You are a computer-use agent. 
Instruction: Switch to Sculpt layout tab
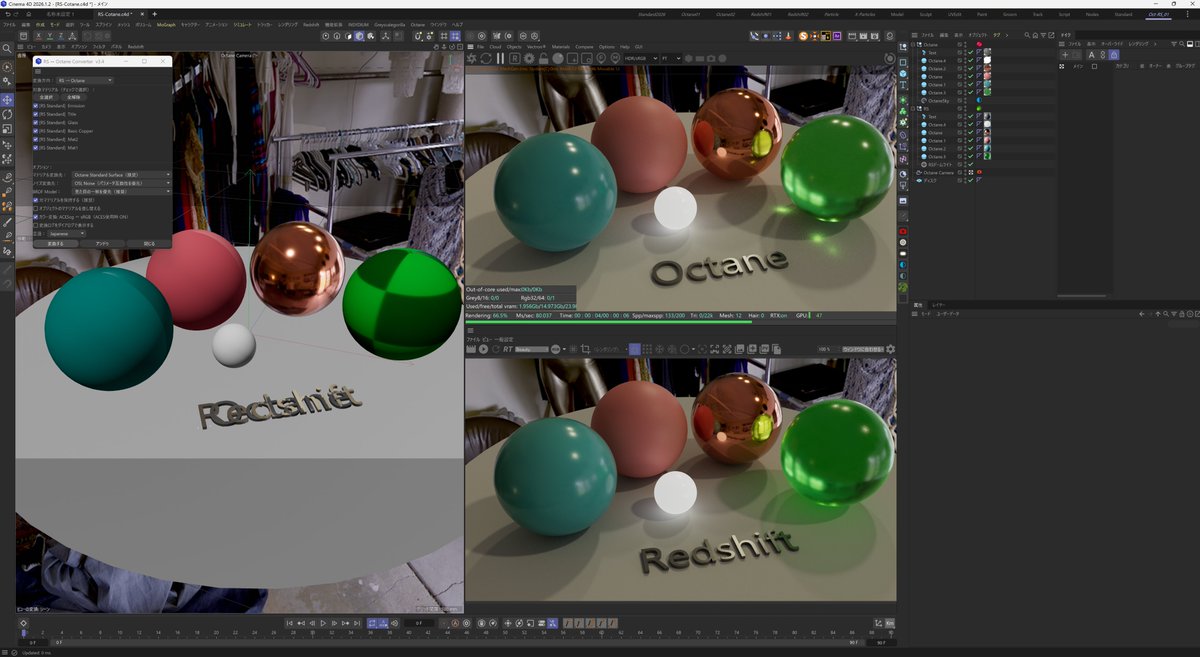(x=924, y=14)
